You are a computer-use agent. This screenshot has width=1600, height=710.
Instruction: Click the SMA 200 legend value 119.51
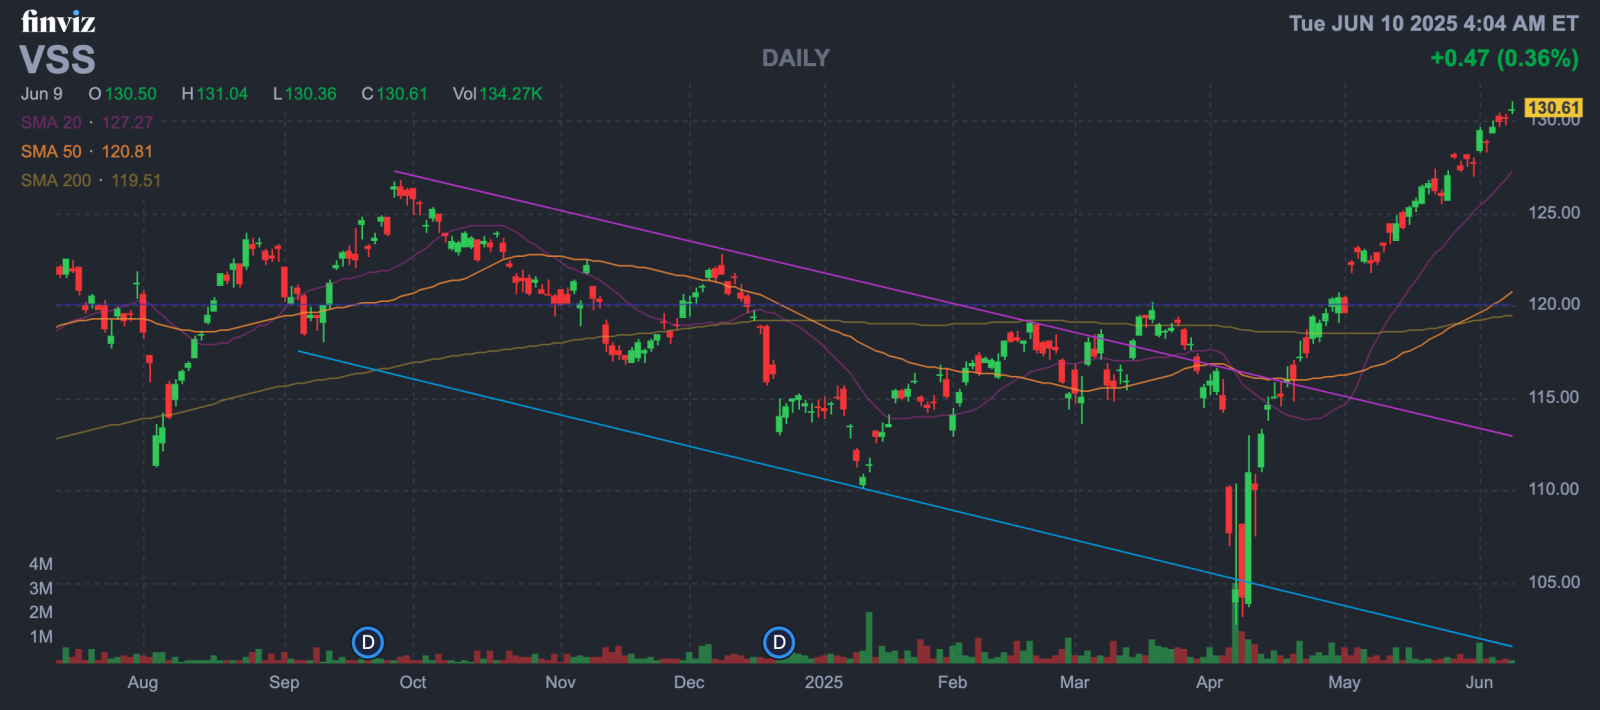136,180
